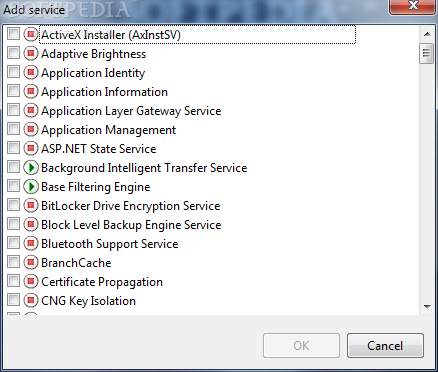438x372 pixels.
Task: Tick the Background Intelligent Transfer Service checkbox
Action: pyautogui.click(x=13, y=166)
